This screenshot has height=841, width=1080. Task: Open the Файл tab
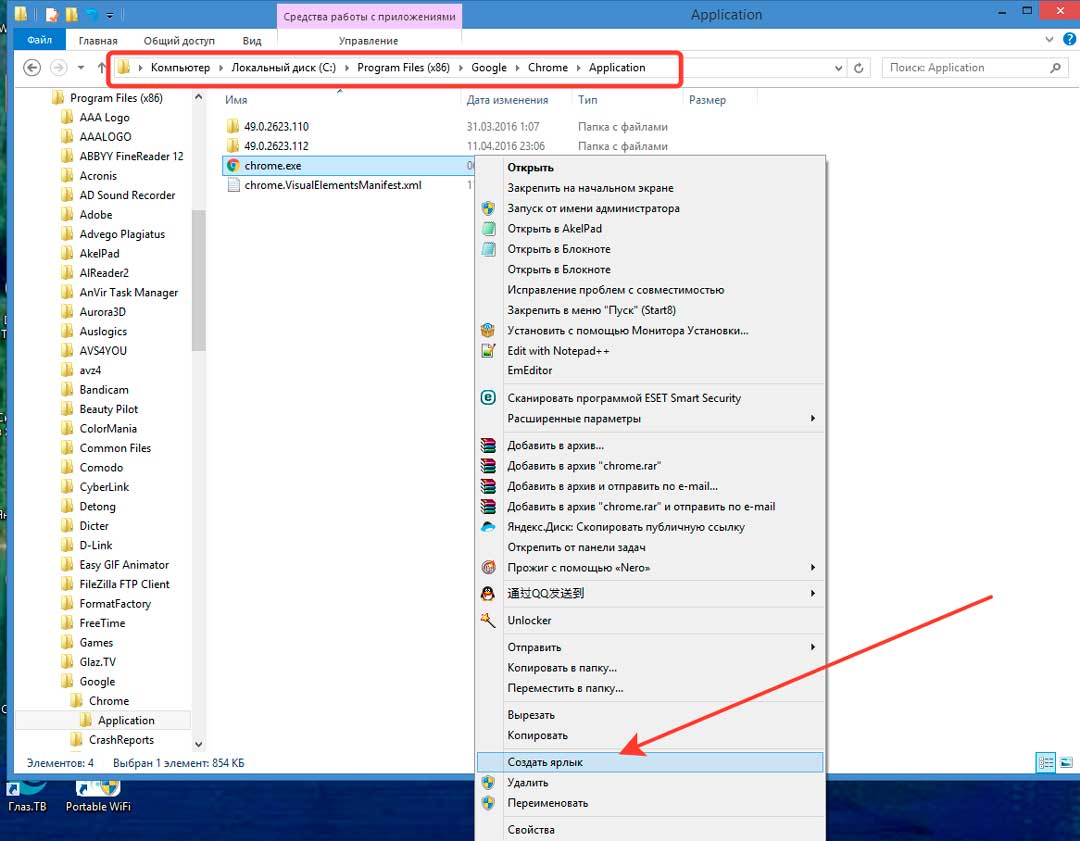[x=39, y=40]
